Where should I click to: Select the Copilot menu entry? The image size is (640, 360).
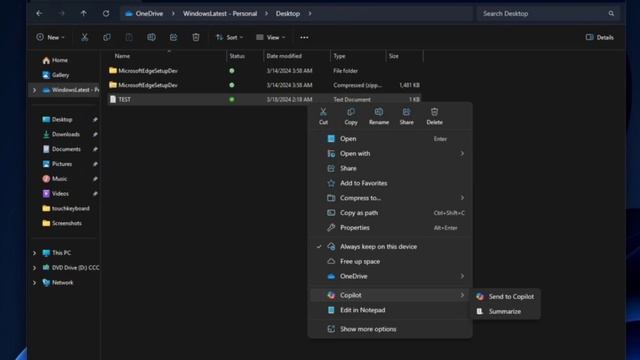391,295
